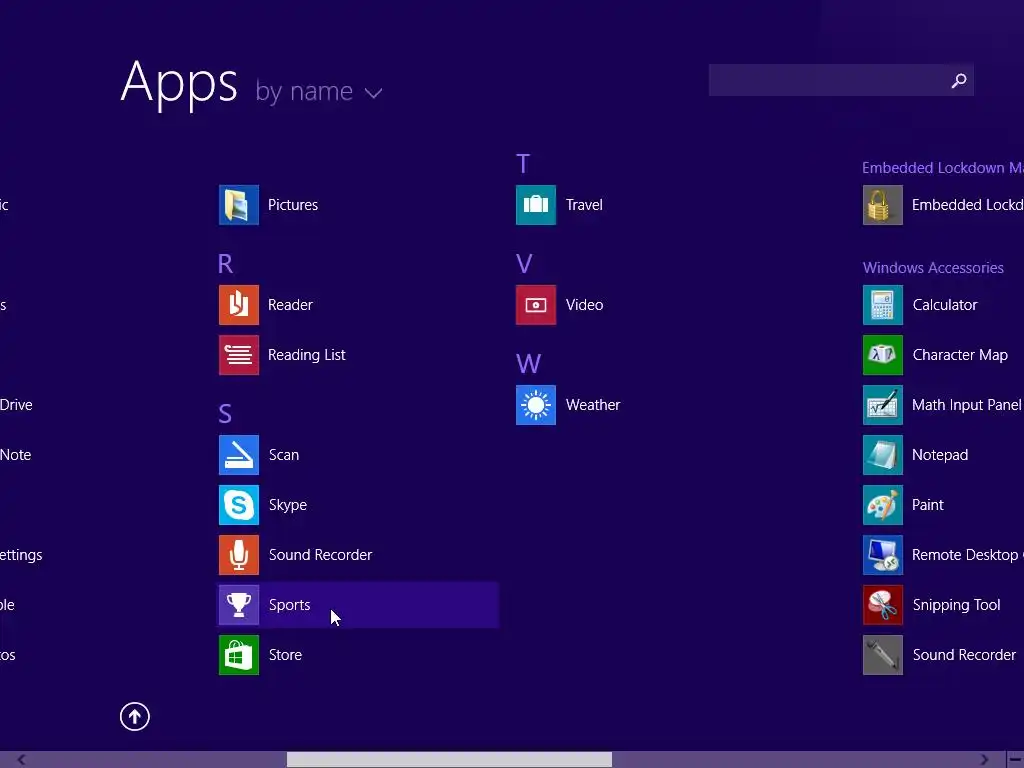Launch the Scan app icon
Image resolution: width=1024 pixels, height=768 pixels.
(x=238, y=455)
